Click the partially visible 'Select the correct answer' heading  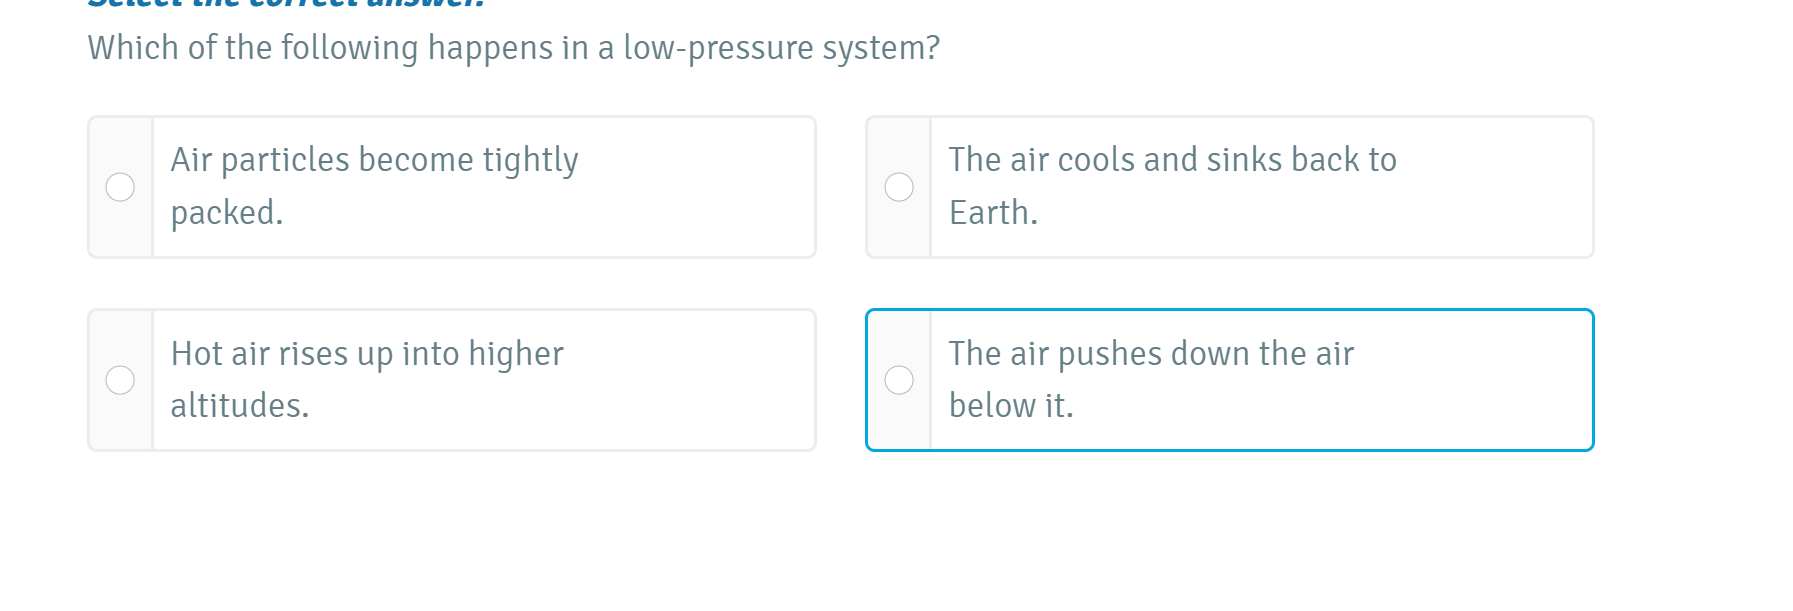(x=286, y=4)
